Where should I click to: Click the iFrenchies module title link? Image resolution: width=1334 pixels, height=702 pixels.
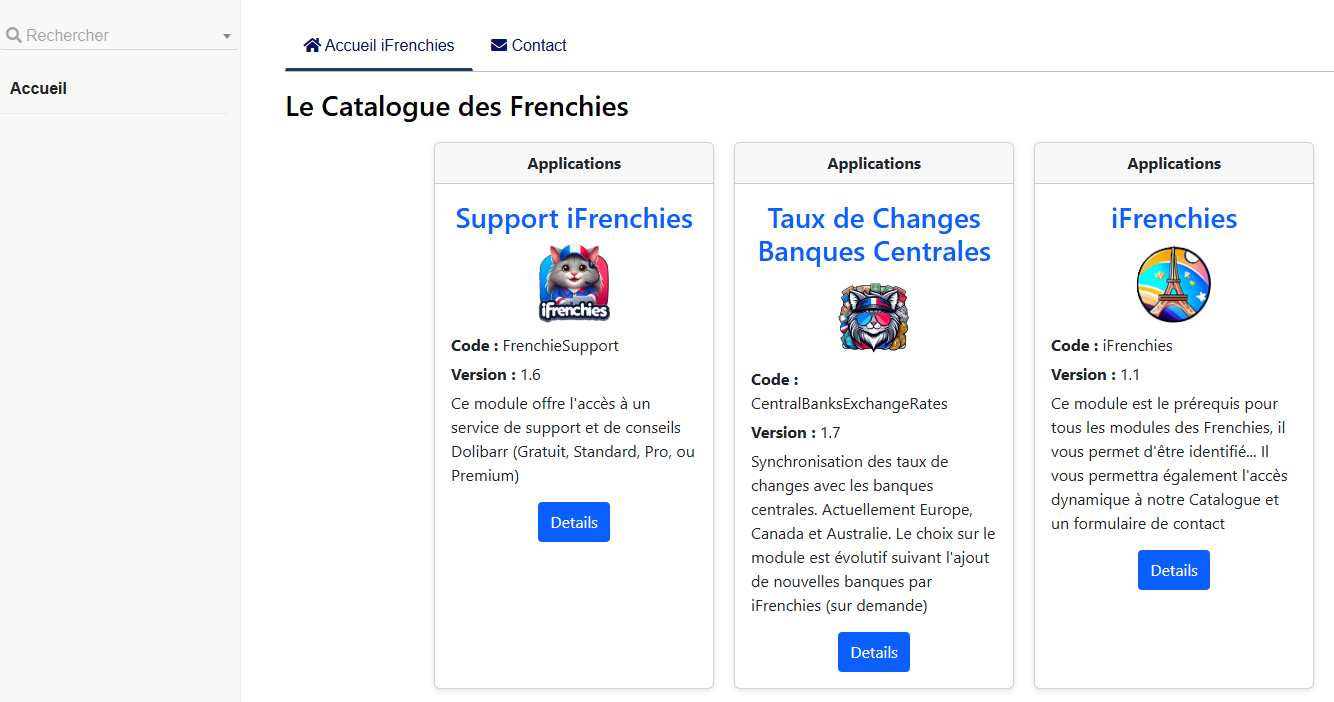tap(1174, 218)
